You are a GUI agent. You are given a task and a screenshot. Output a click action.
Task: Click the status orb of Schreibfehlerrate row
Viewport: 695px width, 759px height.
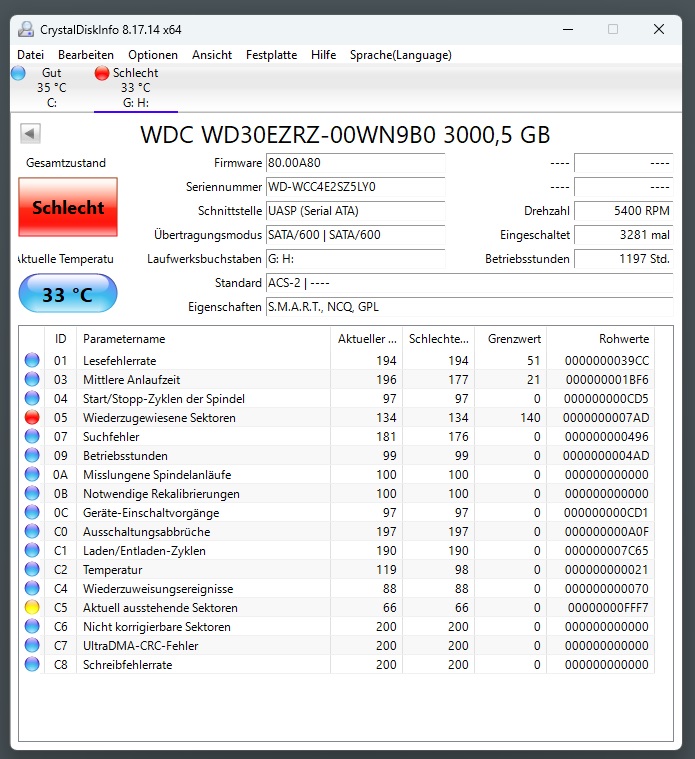[x=32, y=665]
